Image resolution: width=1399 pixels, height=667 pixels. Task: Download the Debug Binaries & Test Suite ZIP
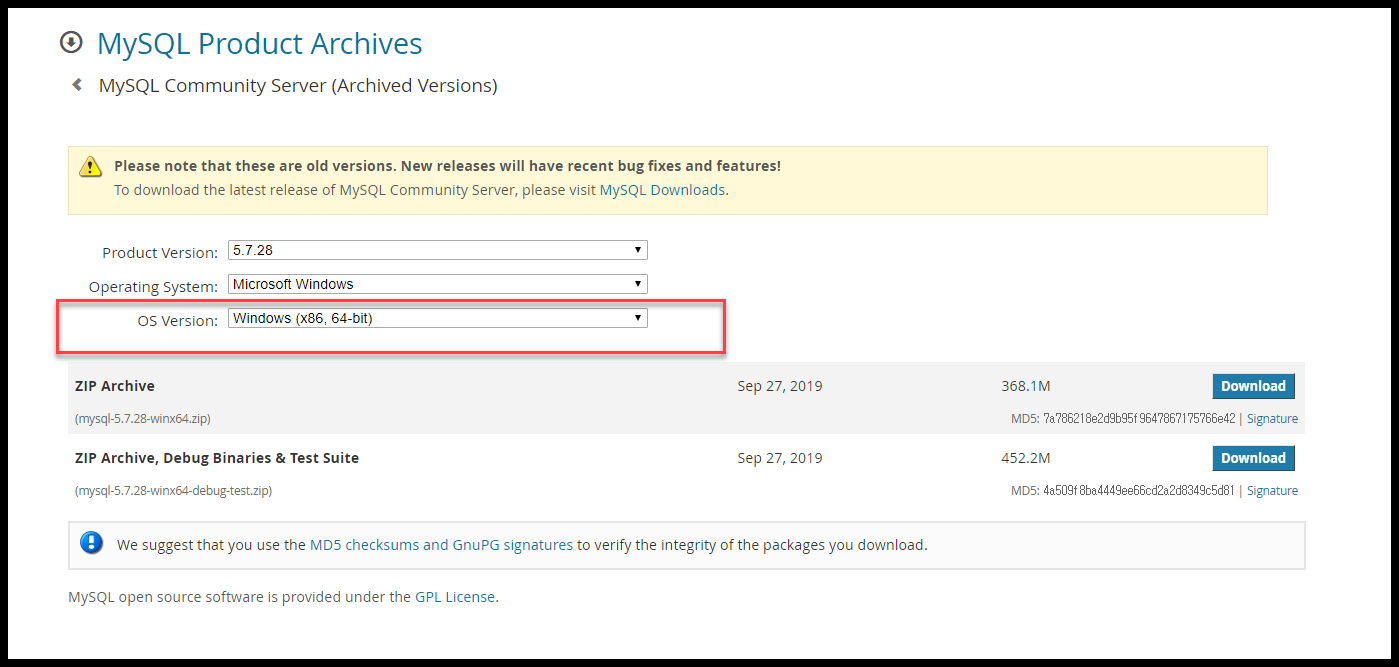click(x=1253, y=458)
